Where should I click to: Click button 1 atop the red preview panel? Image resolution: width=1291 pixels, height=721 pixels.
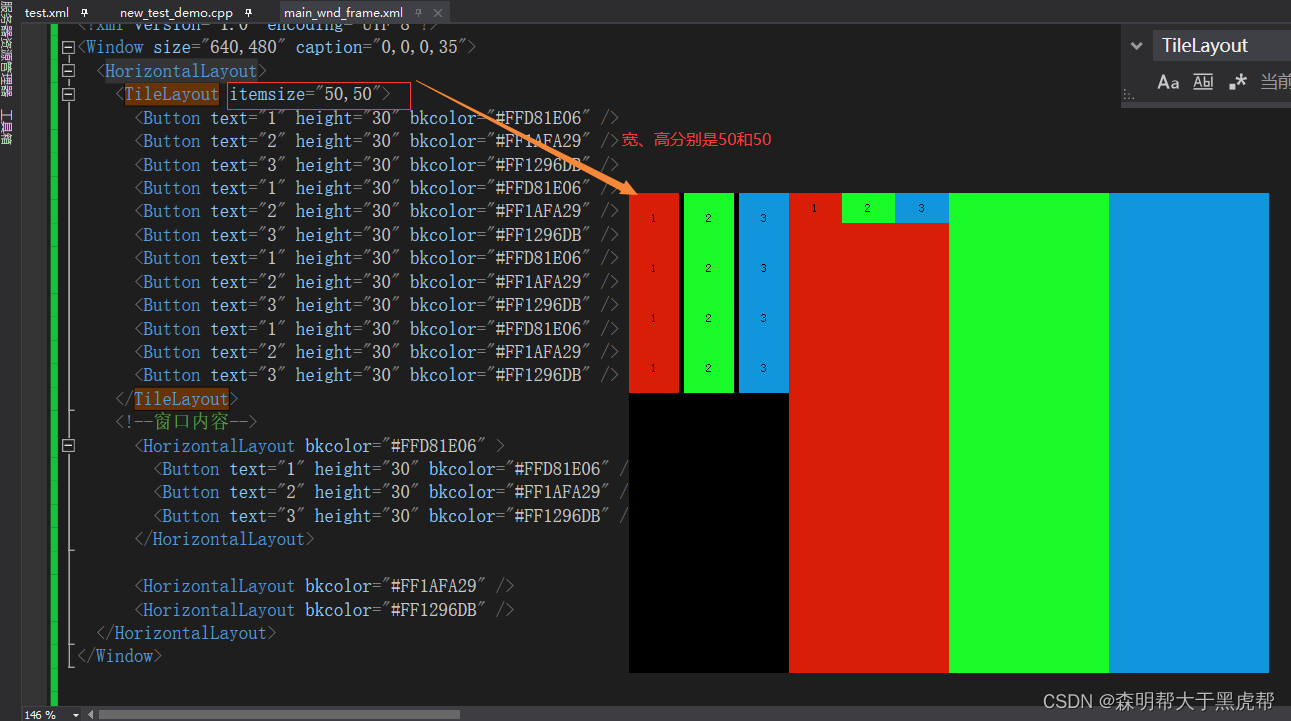click(x=815, y=208)
